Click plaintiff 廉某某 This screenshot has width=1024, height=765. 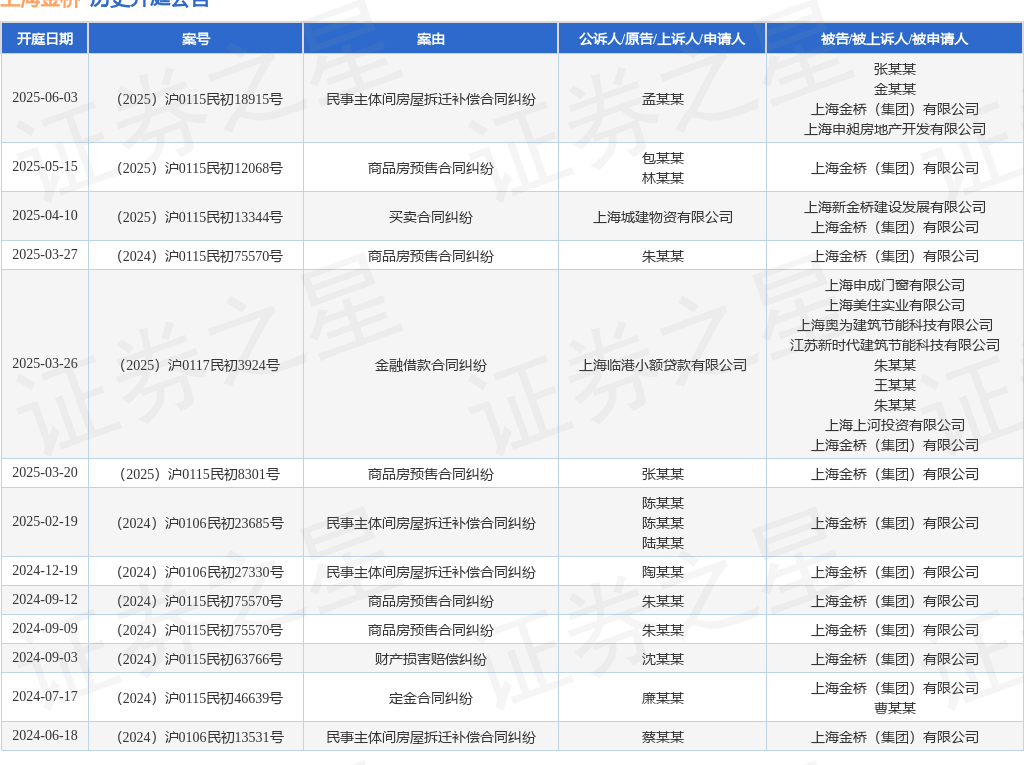point(662,698)
